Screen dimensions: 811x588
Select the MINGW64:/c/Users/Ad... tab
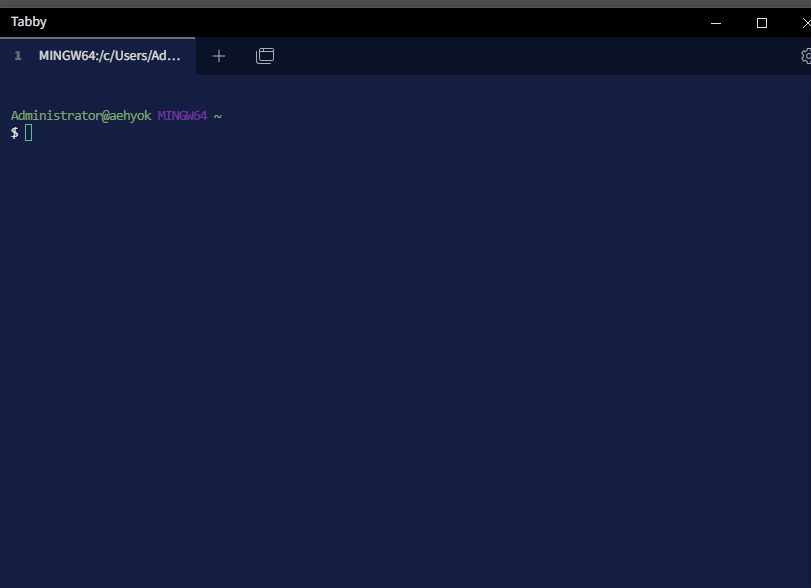pos(98,56)
